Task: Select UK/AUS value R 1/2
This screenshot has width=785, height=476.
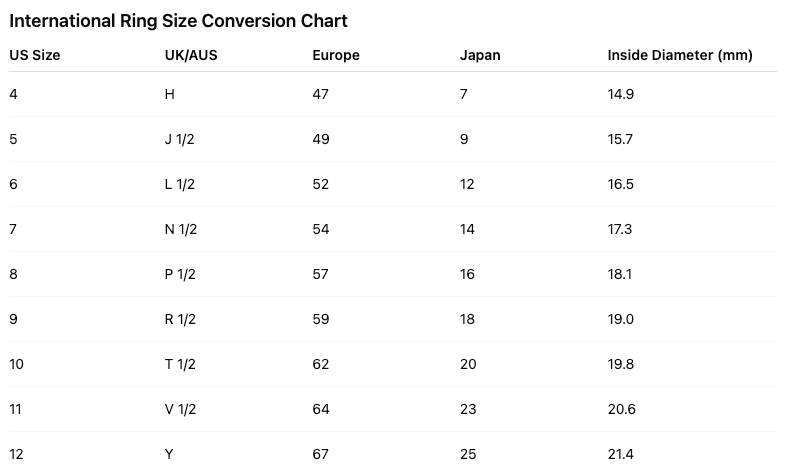Action: click(181, 319)
